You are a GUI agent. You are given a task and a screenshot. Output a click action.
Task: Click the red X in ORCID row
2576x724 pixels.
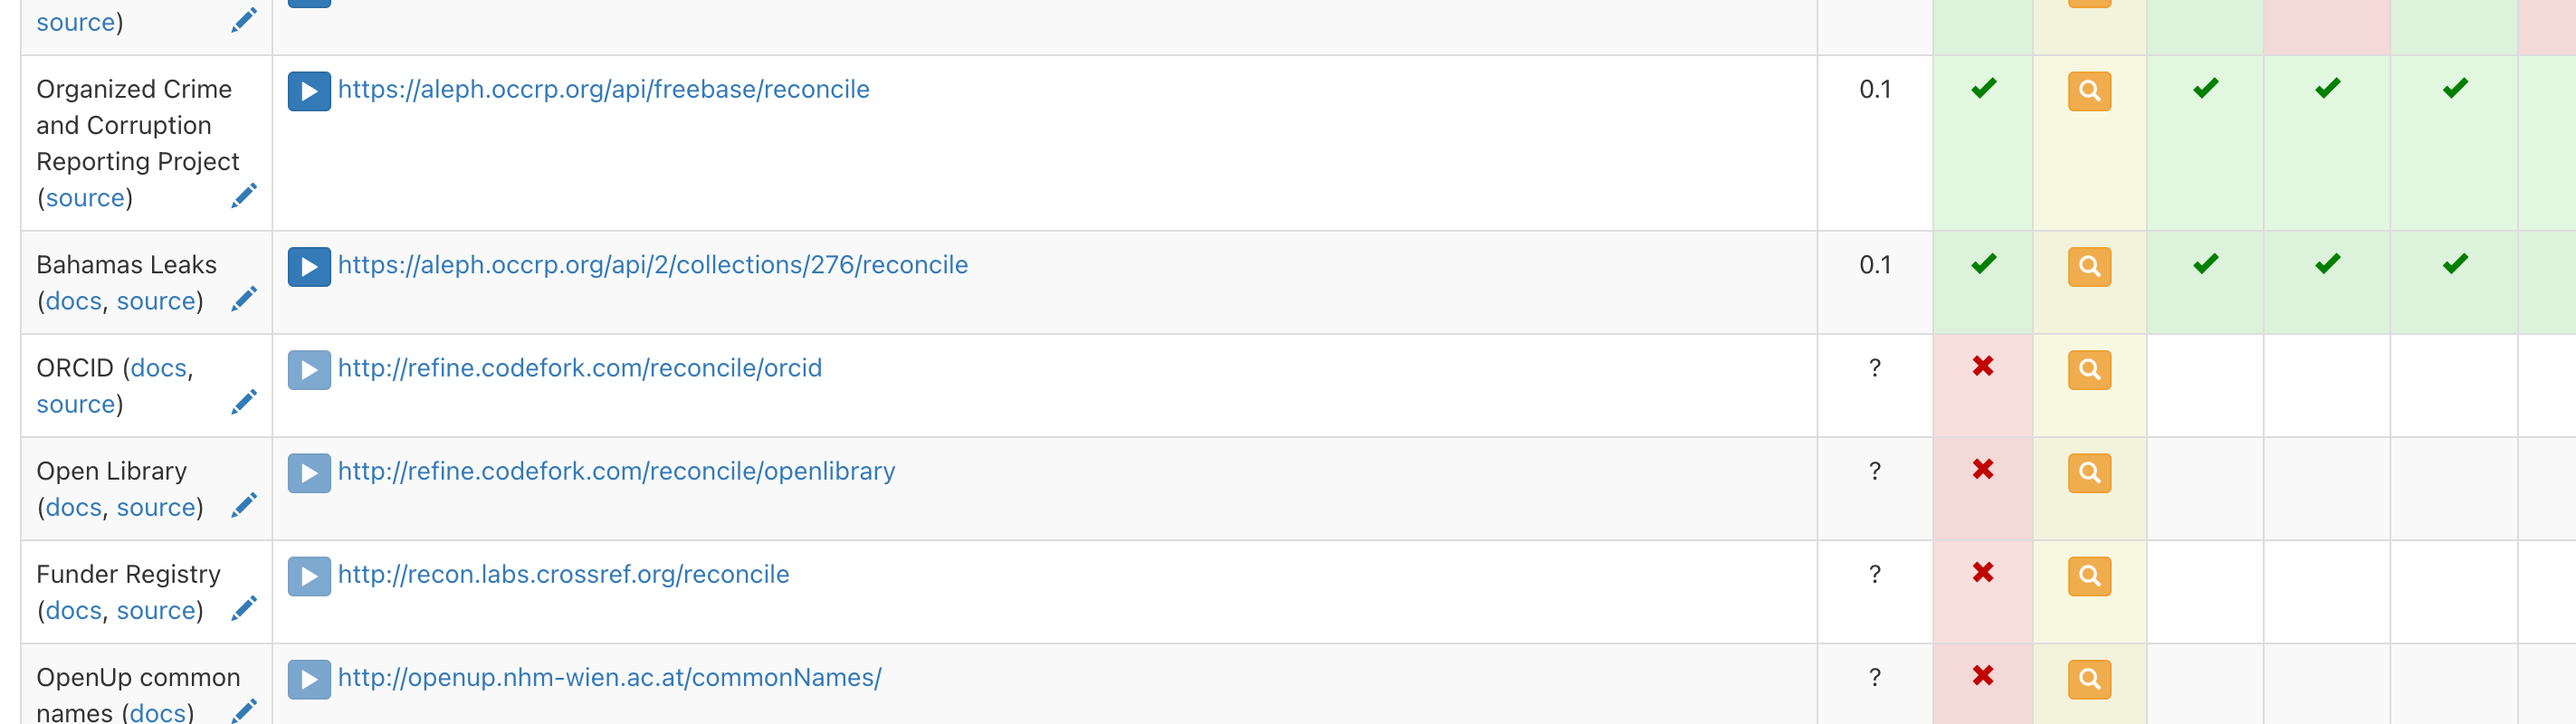pos(1983,367)
